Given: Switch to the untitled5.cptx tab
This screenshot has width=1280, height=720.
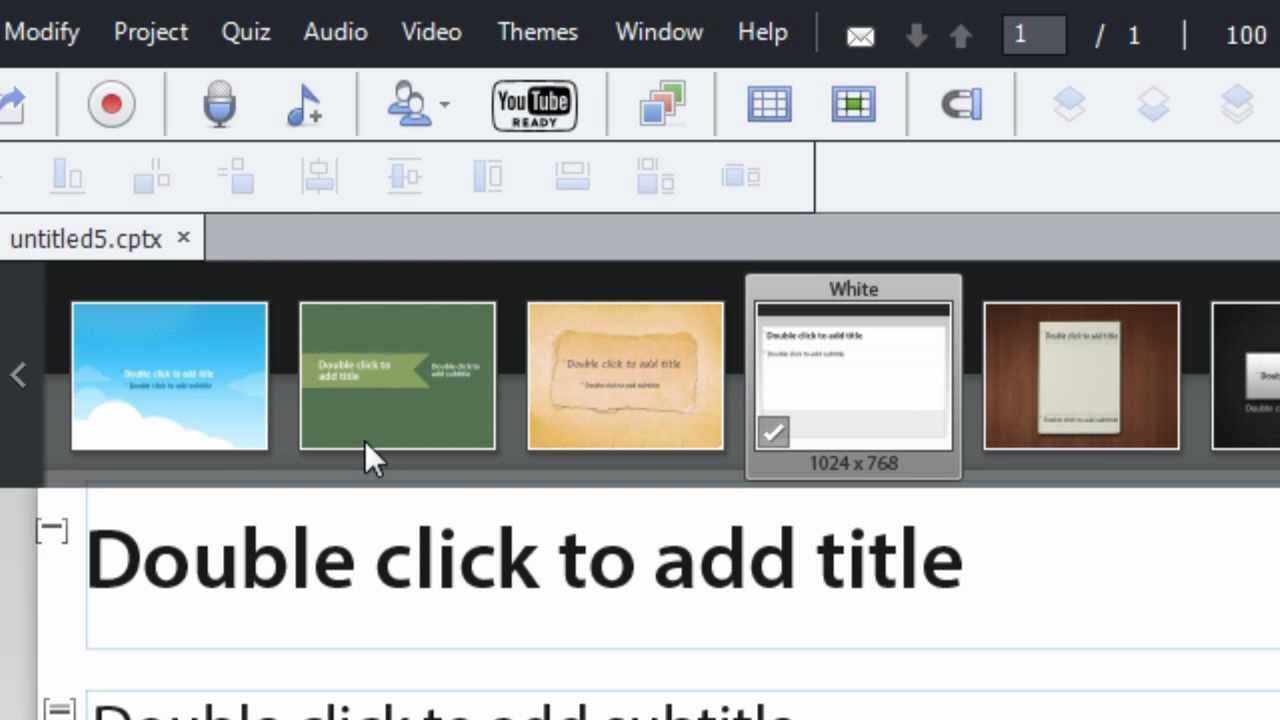Looking at the screenshot, I should pos(85,239).
